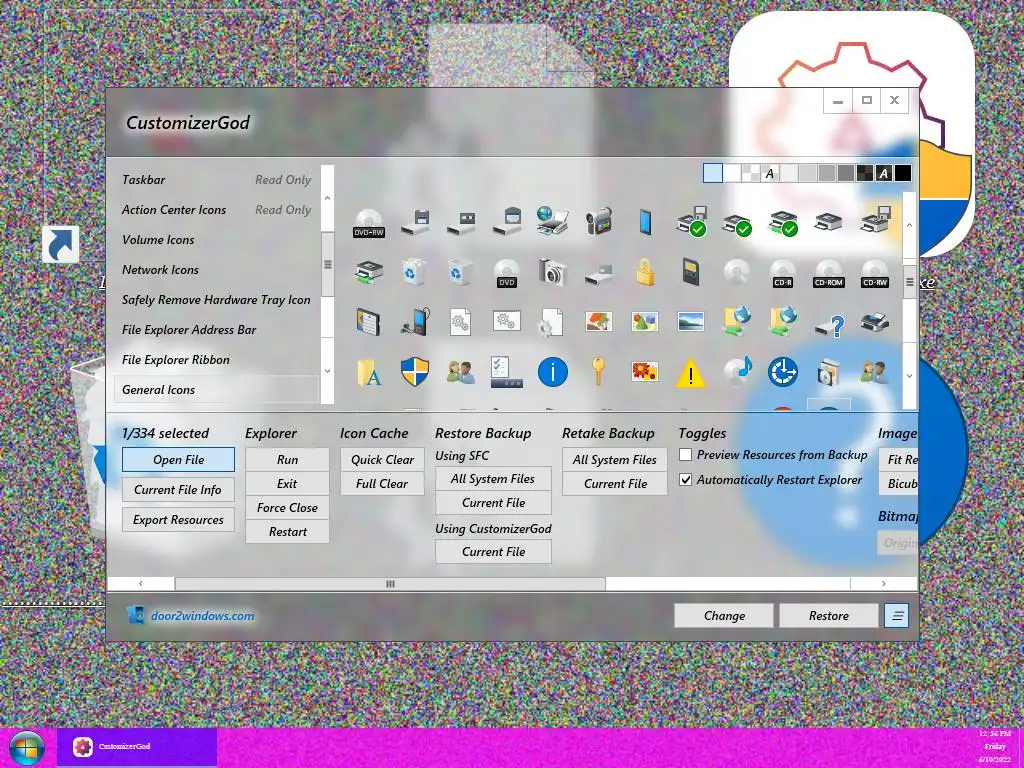The height and width of the screenshot is (768, 1024).
Task: Select General Icons category
Action: (x=217, y=390)
